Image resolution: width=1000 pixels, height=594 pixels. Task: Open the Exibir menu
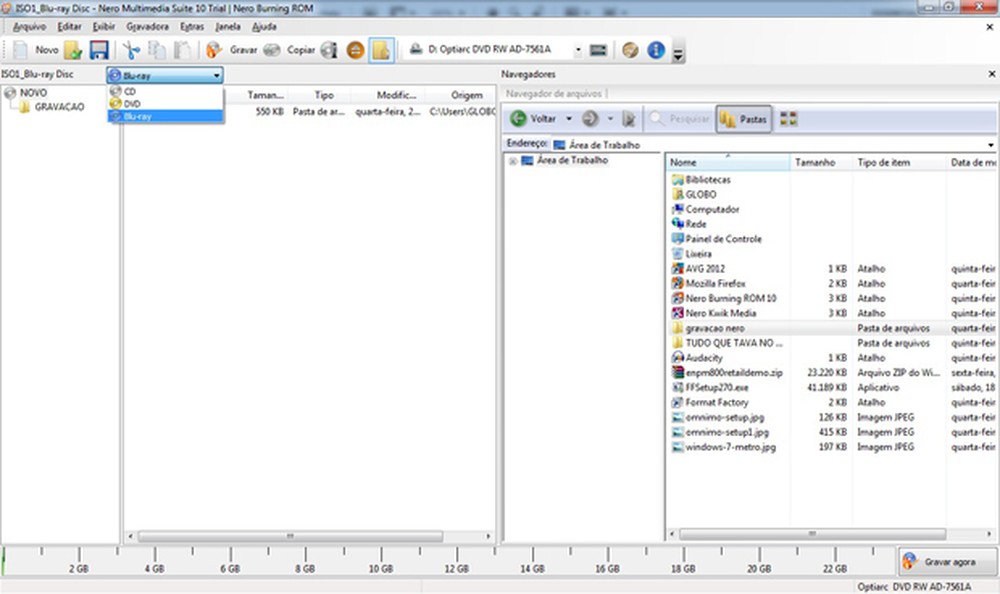pyautogui.click(x=104, y=27)
